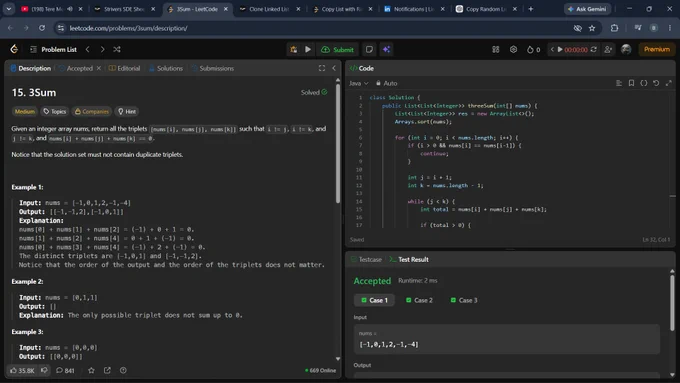This screenshot has width=680, height=383.
Task: Expand the Hint tag
Action: click(x=127, y=111)
